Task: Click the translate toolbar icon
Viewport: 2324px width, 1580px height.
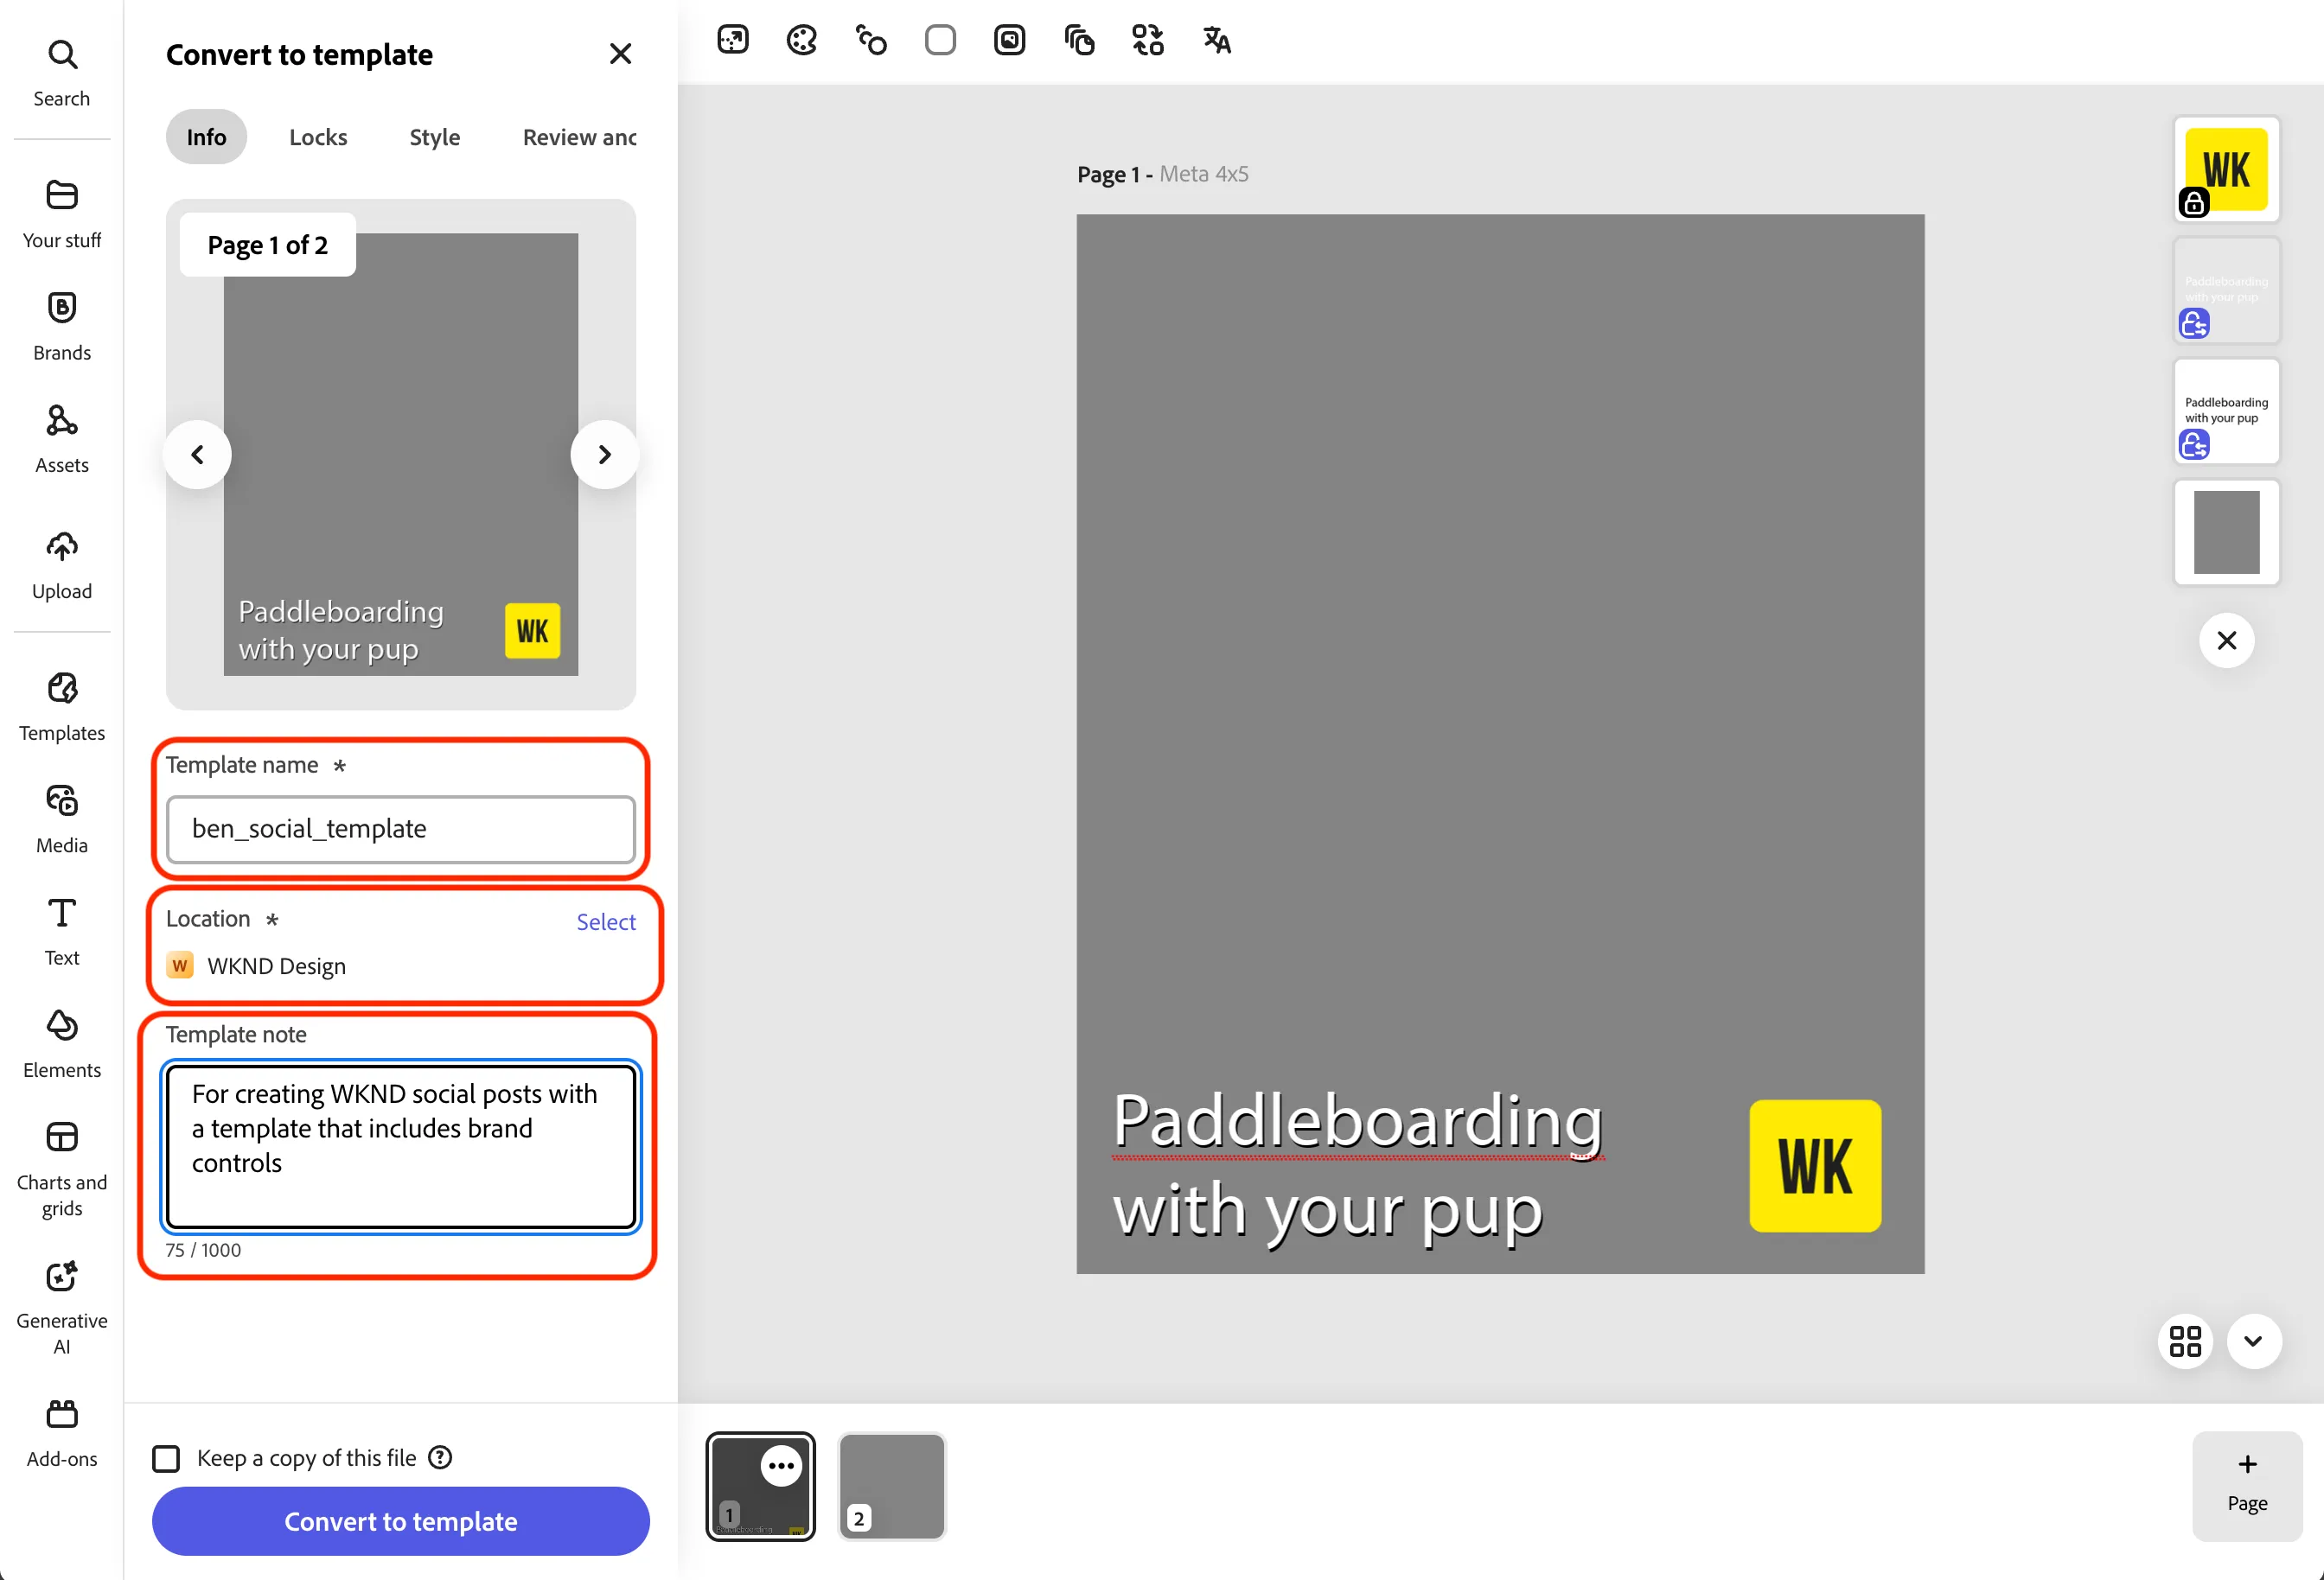Action: pos(1217,40)
